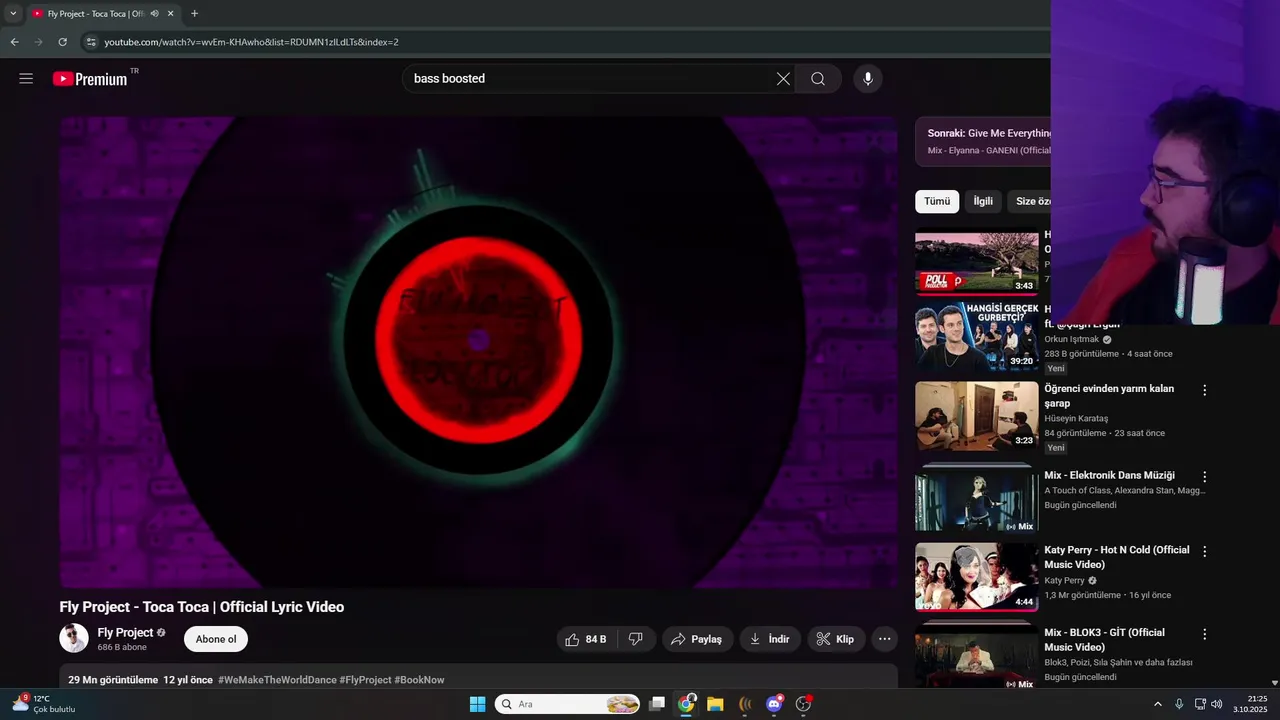
Task: Click the video player to pause
Action: pos(478,352)
